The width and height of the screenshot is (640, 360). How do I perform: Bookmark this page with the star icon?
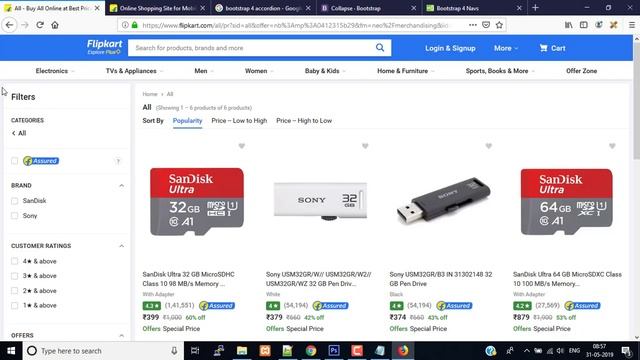coord(499,25)
